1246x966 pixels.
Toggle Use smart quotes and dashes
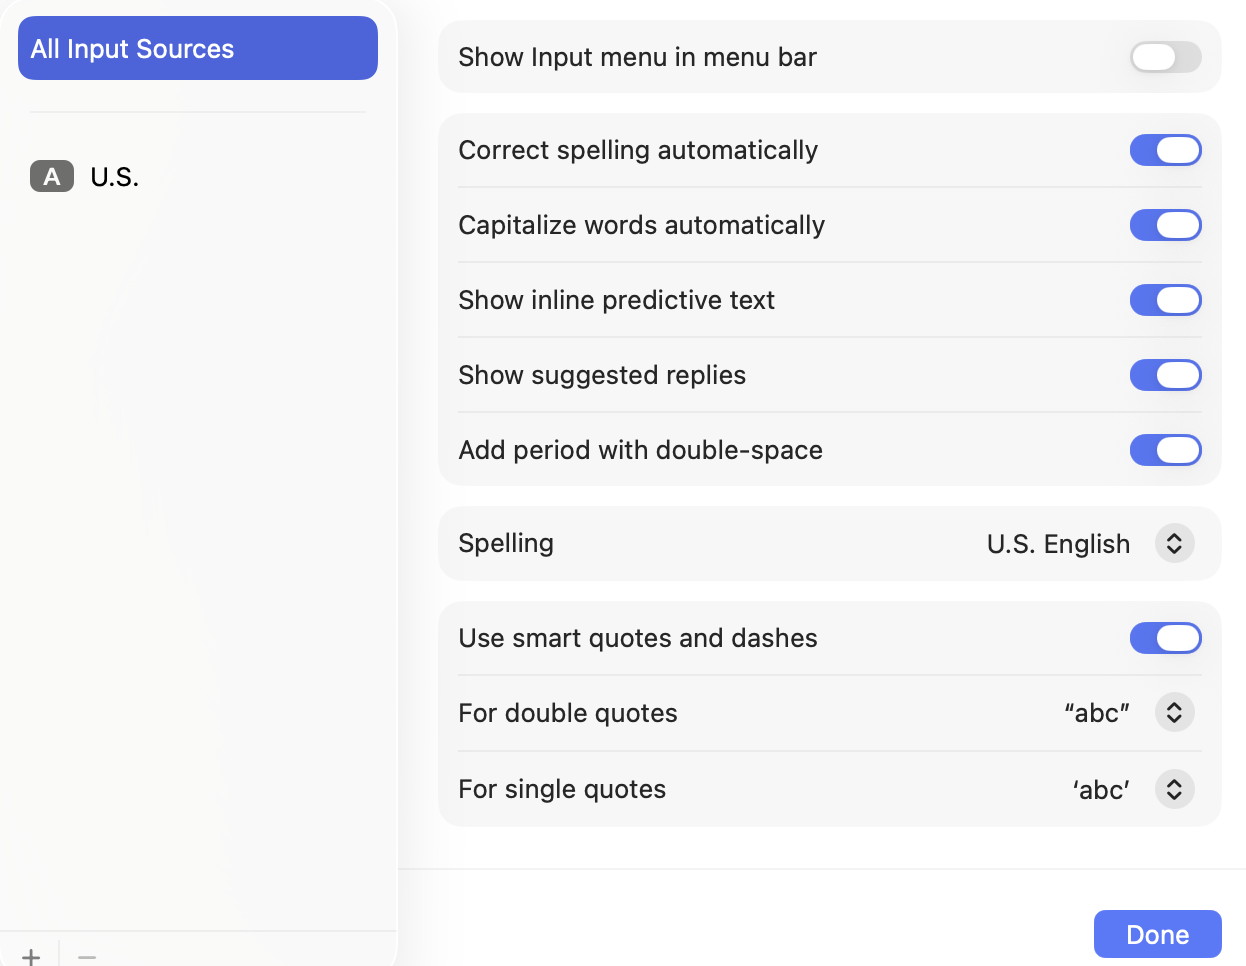tap(1165, 638)
